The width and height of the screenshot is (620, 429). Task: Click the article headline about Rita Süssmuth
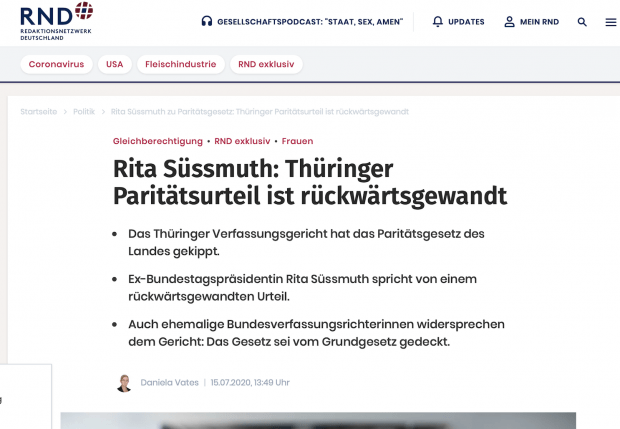pos(310,181)
